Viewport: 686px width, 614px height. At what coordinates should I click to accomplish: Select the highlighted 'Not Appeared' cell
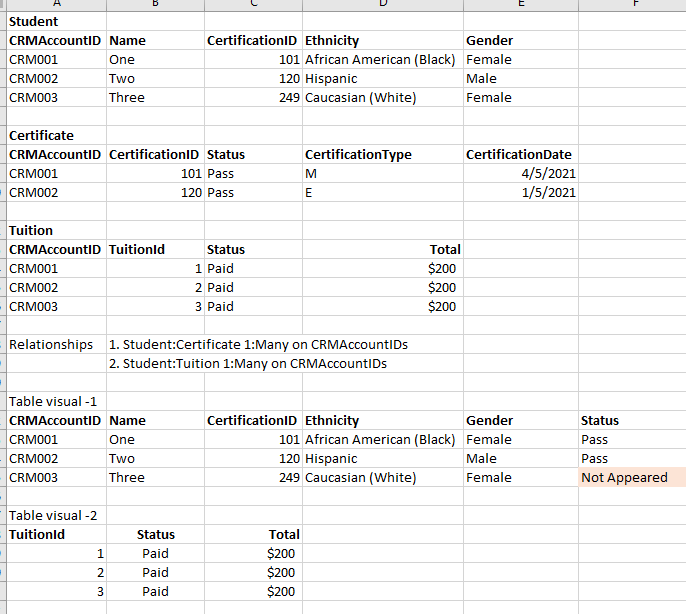(x=632, y=477)
